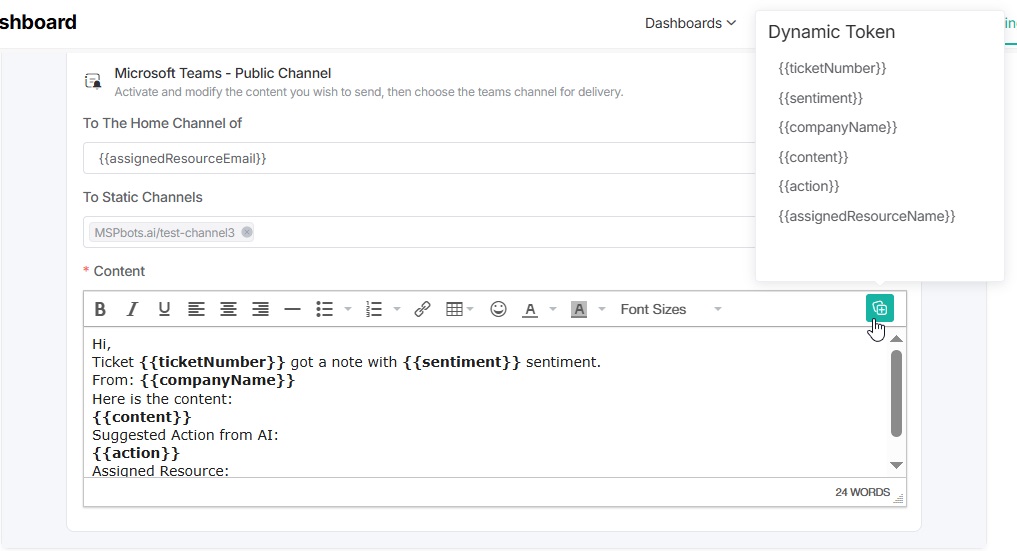Click the Home Channel email input field
Screen dimensions: 1017x551
[x=420, y=158]
